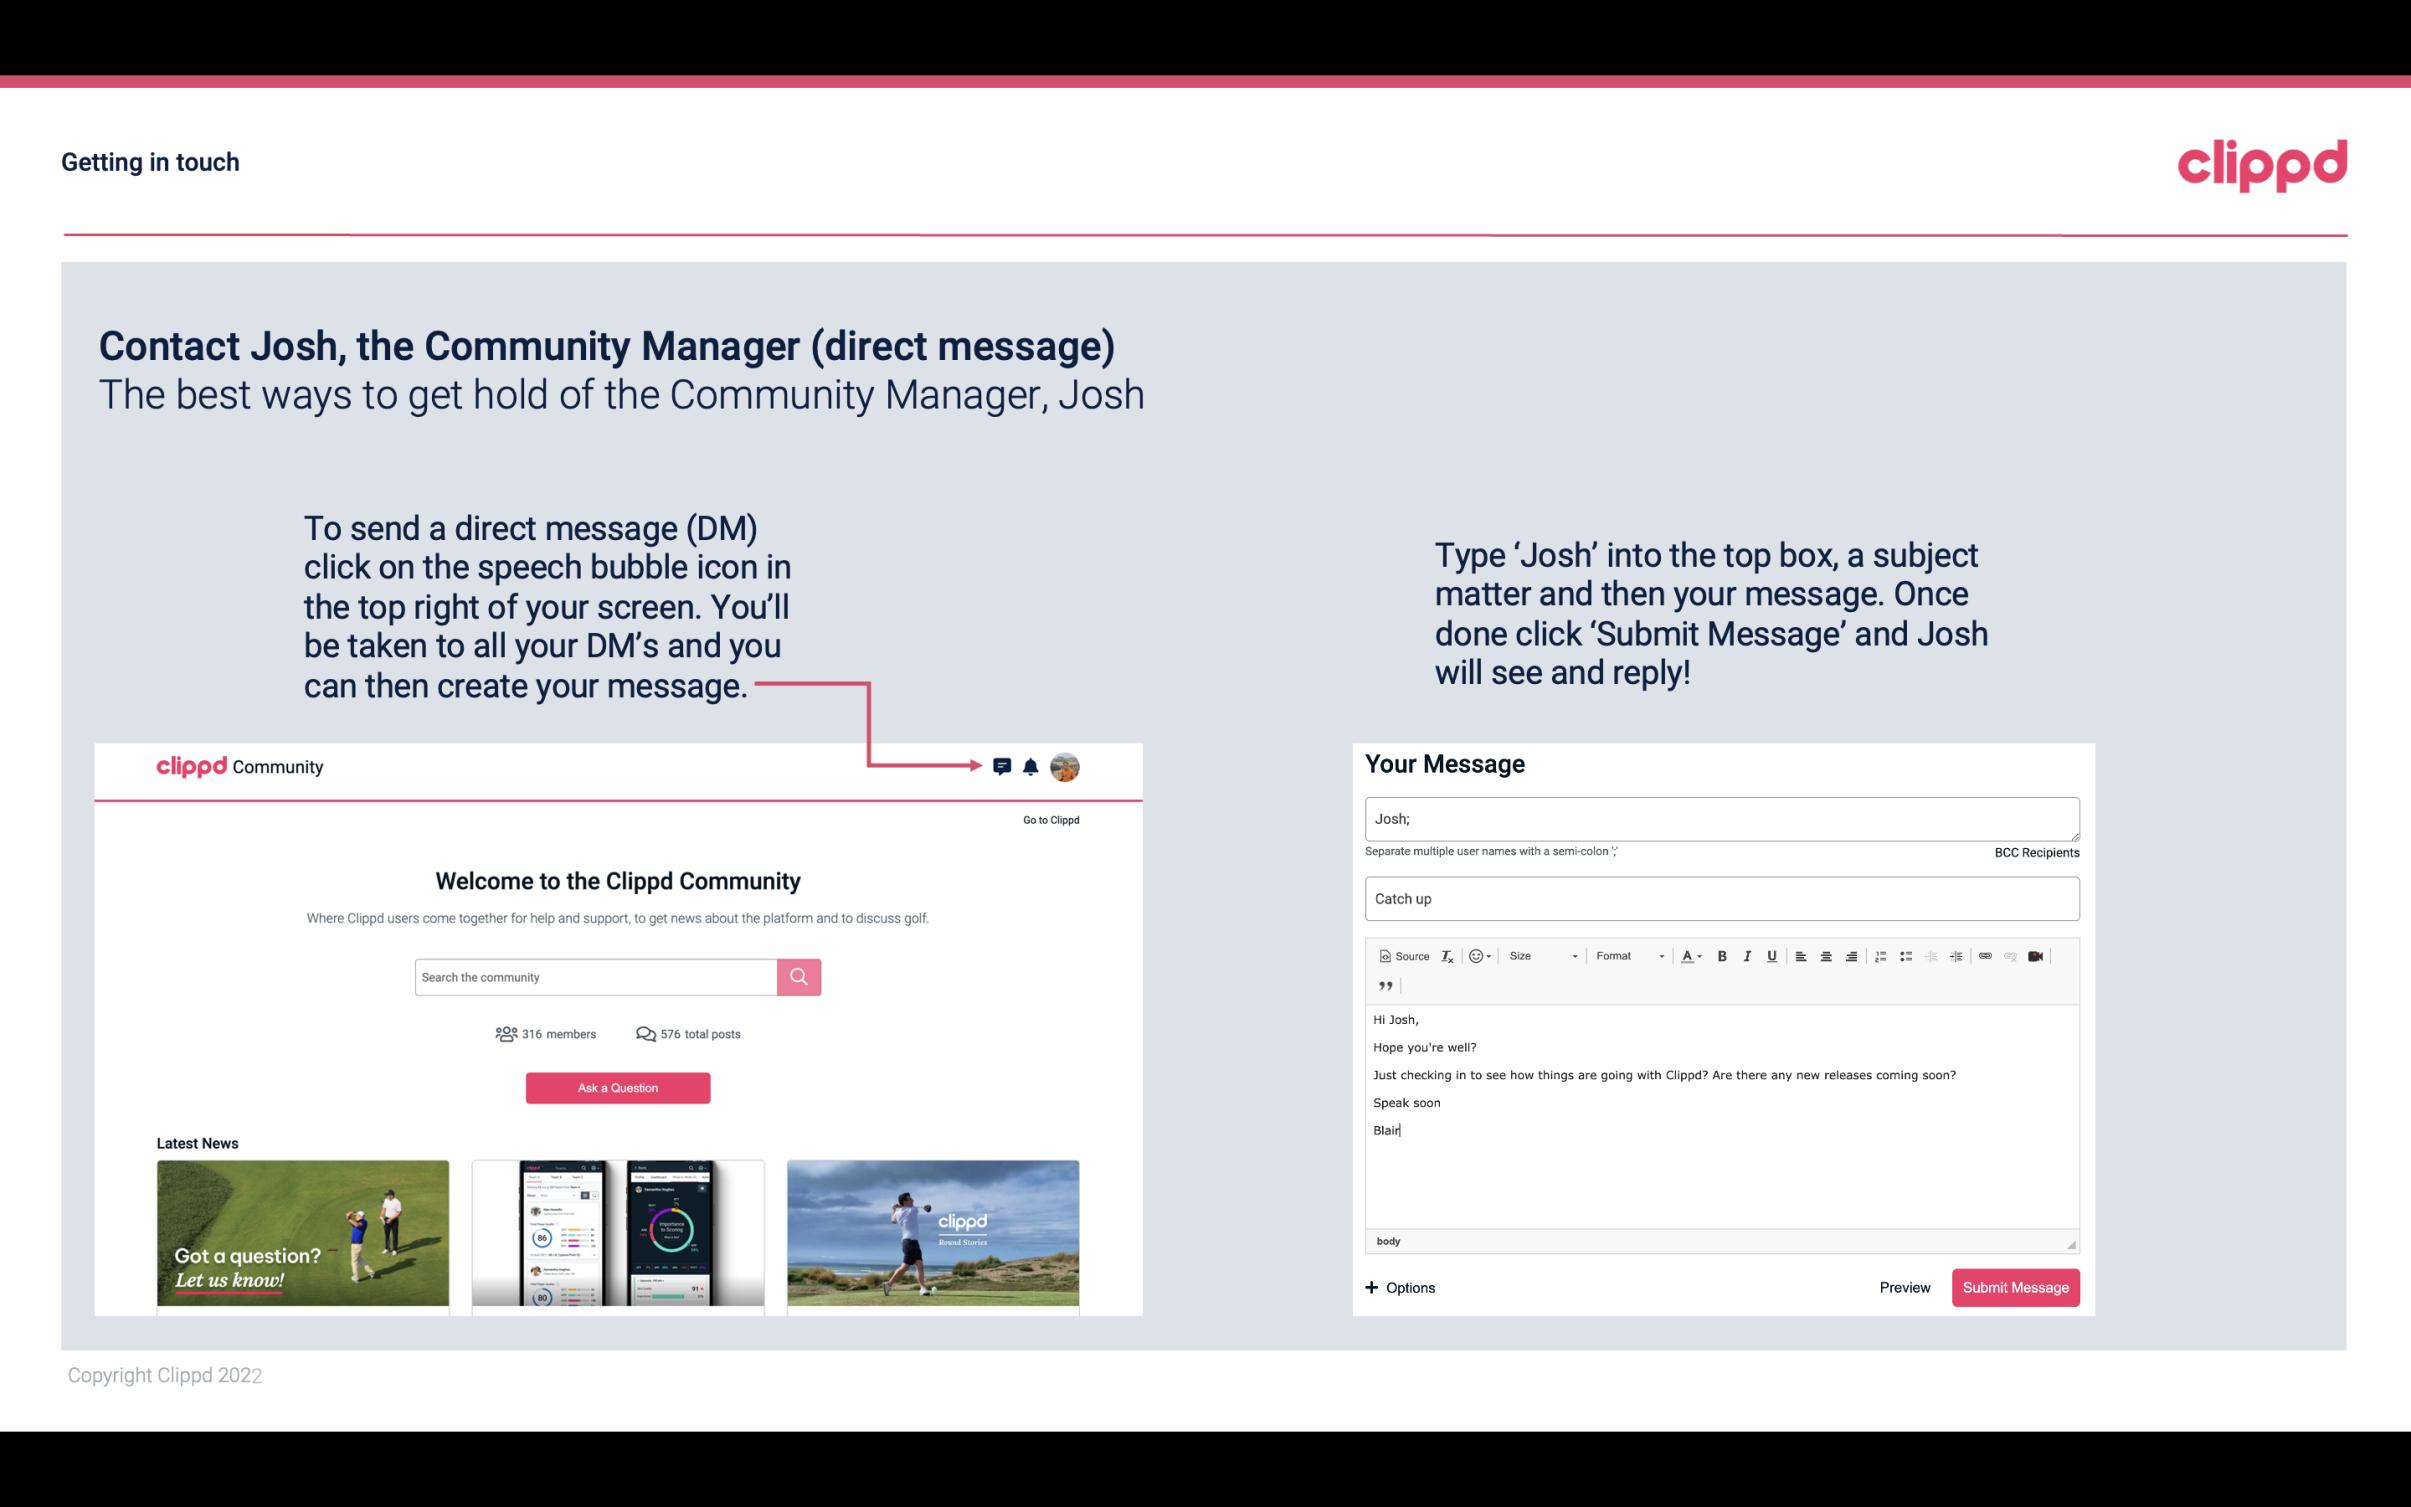Click the Ask a Question button
This screenshot has width=2411, height=1507.
(618, 1087)
